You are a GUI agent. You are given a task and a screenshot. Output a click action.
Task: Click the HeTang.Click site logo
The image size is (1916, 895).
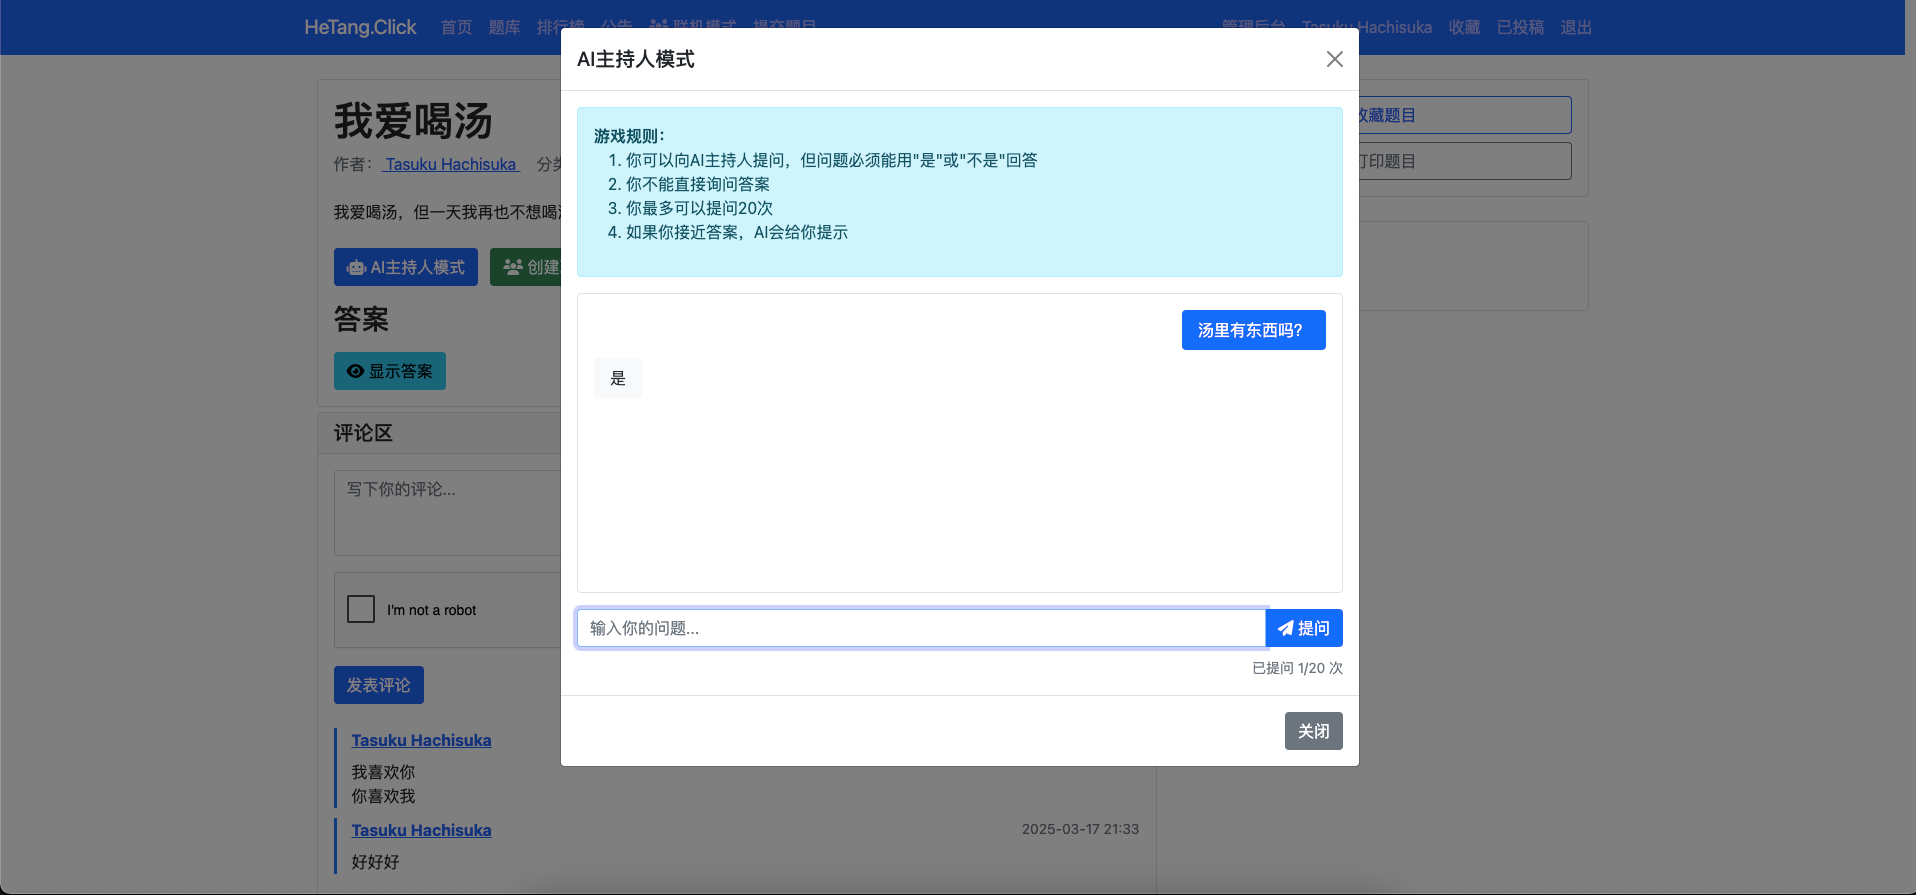360,27
